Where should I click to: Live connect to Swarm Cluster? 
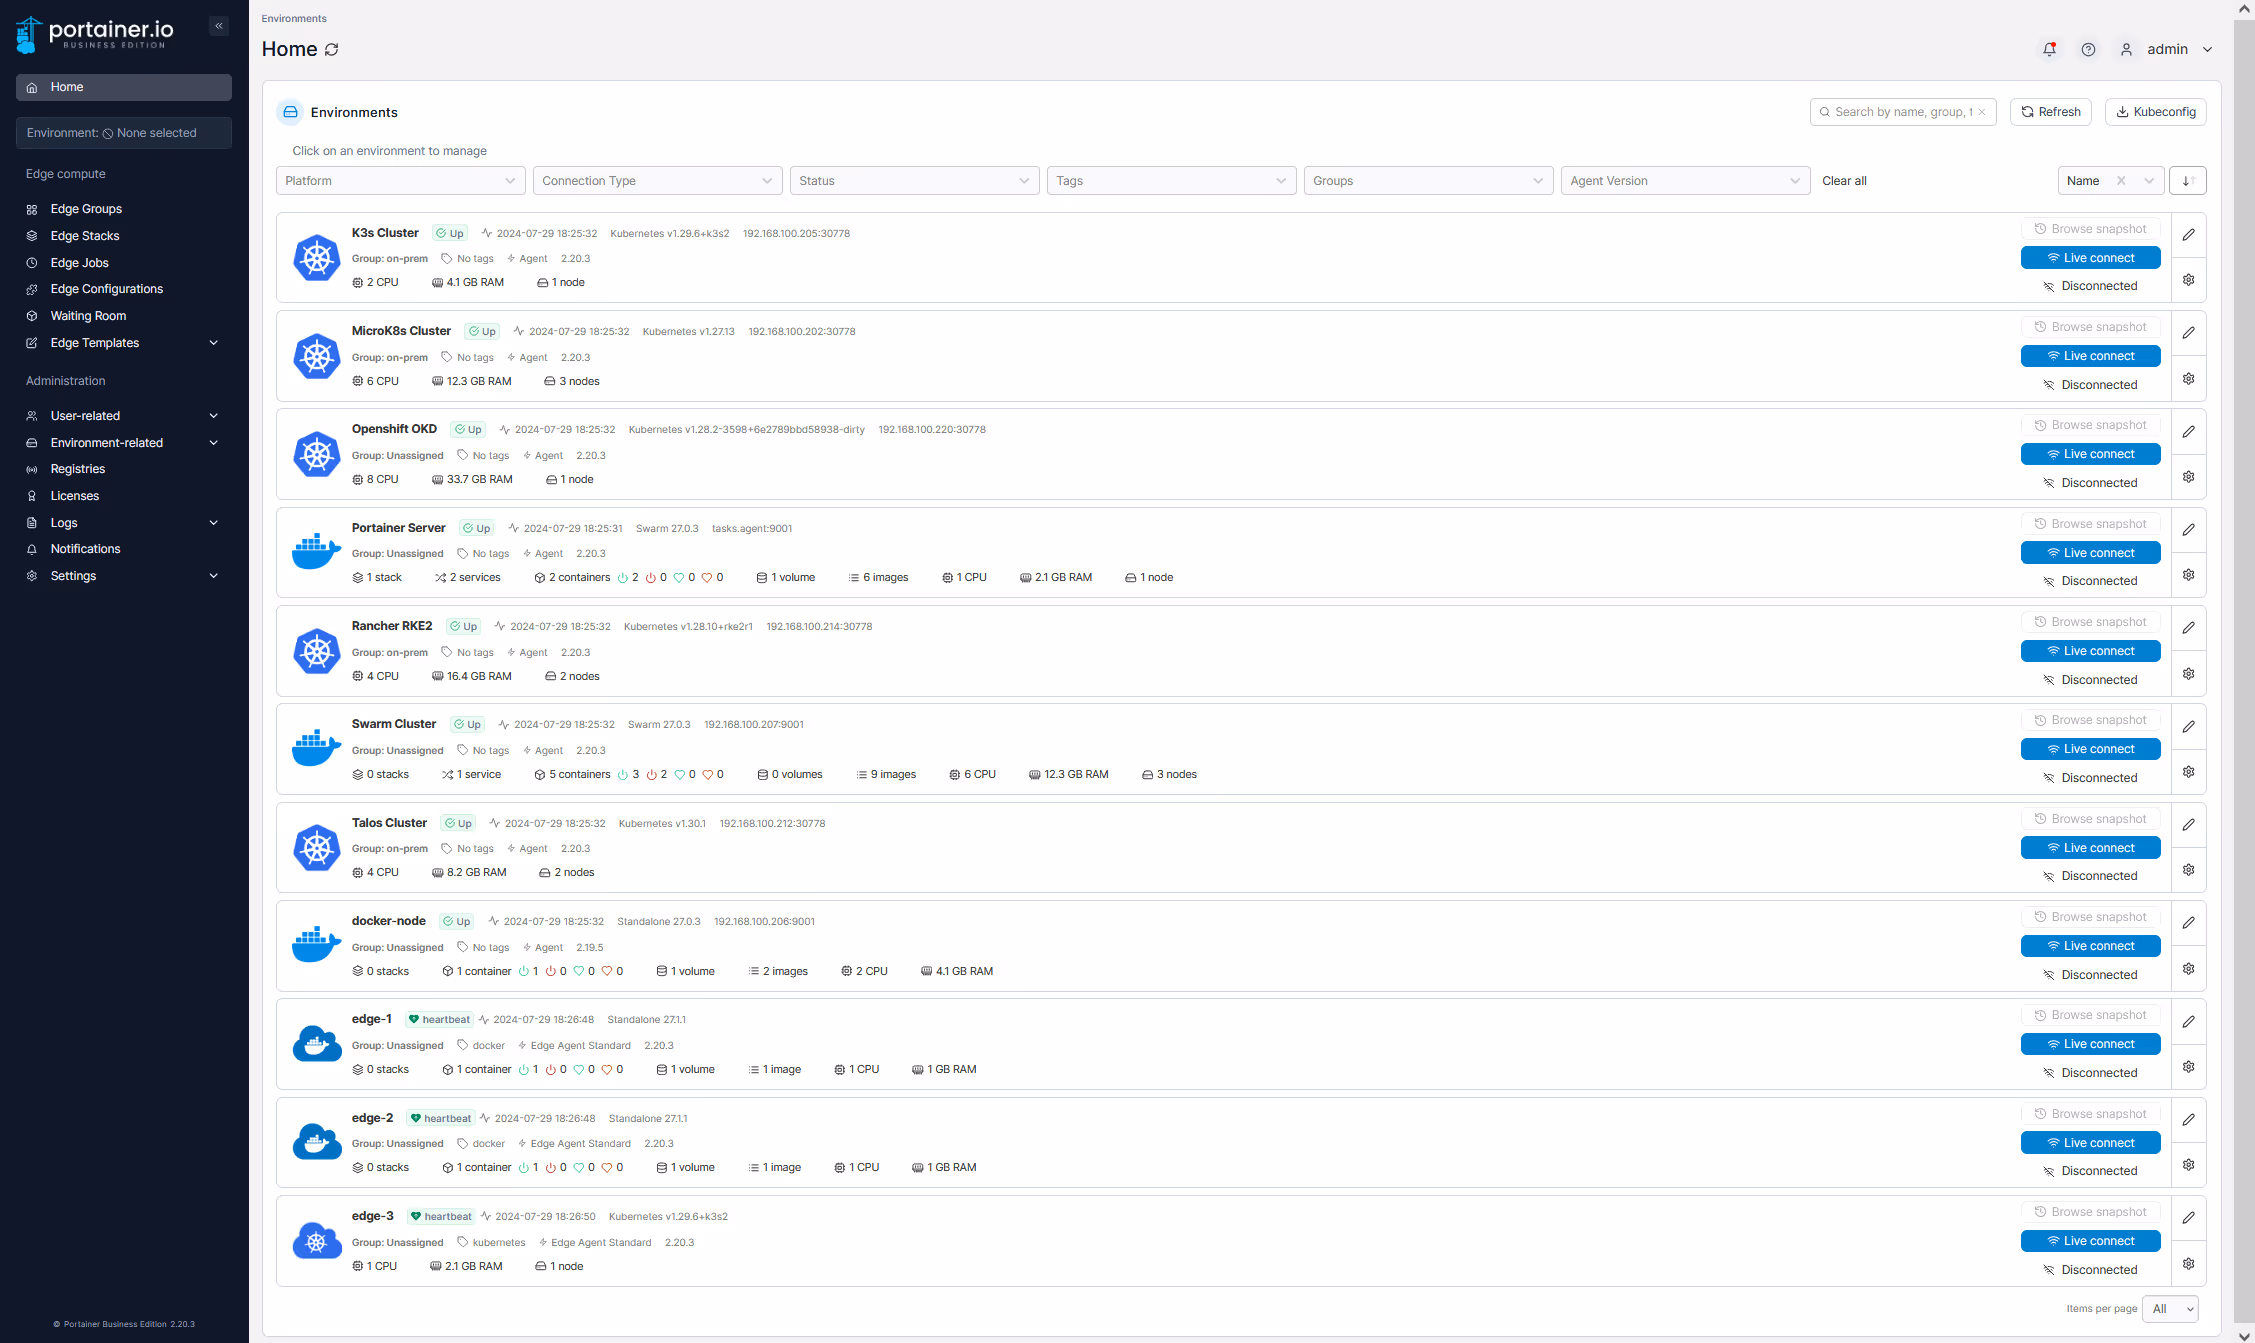coord(2090,749)
